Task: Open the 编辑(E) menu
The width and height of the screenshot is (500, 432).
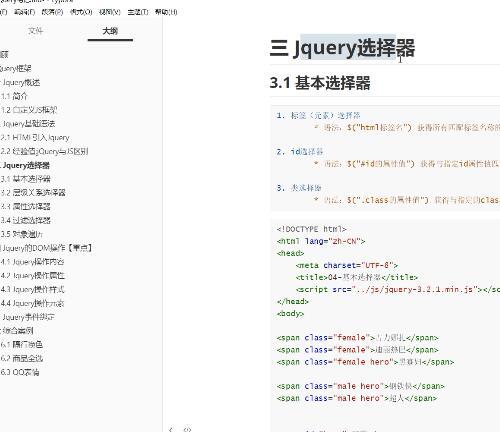Action: [24, 12]
